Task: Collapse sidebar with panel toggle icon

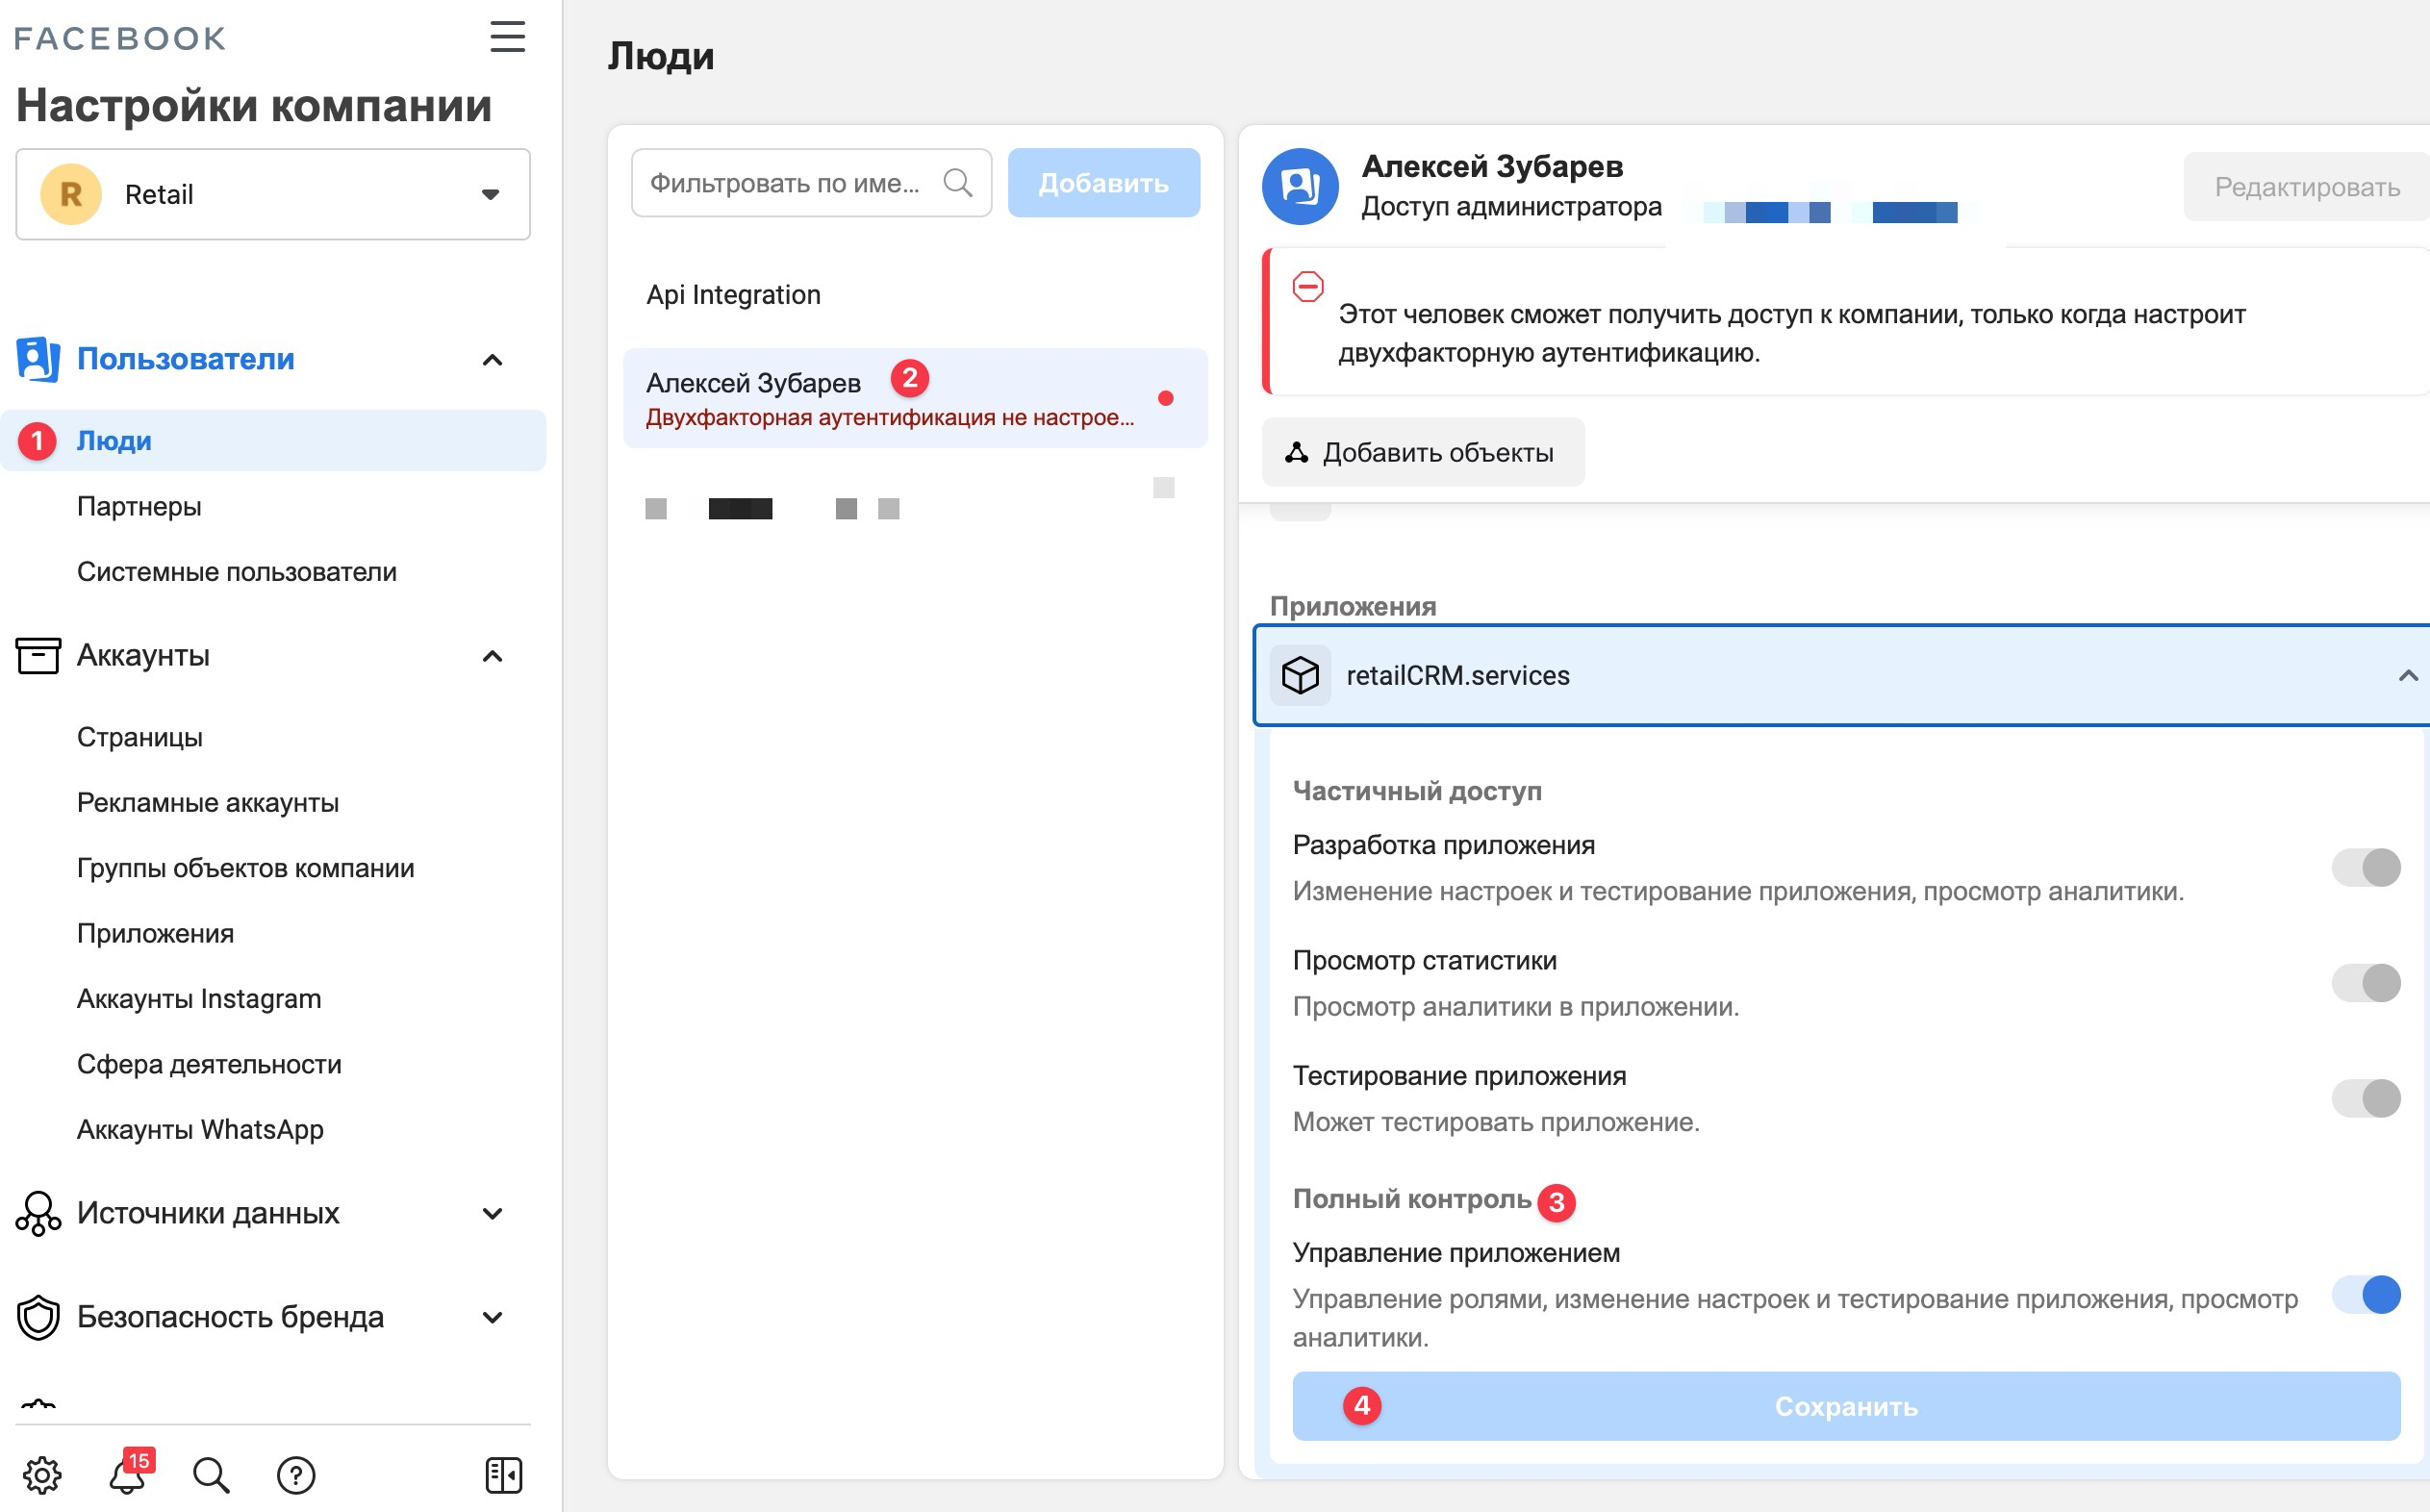Action: tap(504, 1474)
